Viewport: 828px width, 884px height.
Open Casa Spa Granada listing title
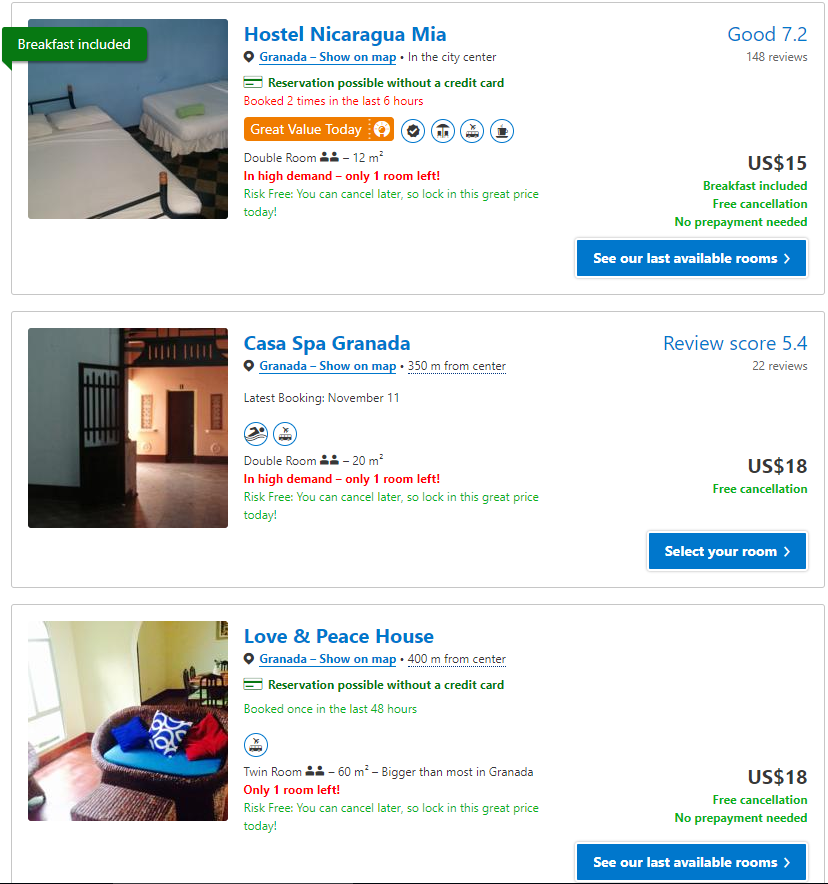pos(327,343)
